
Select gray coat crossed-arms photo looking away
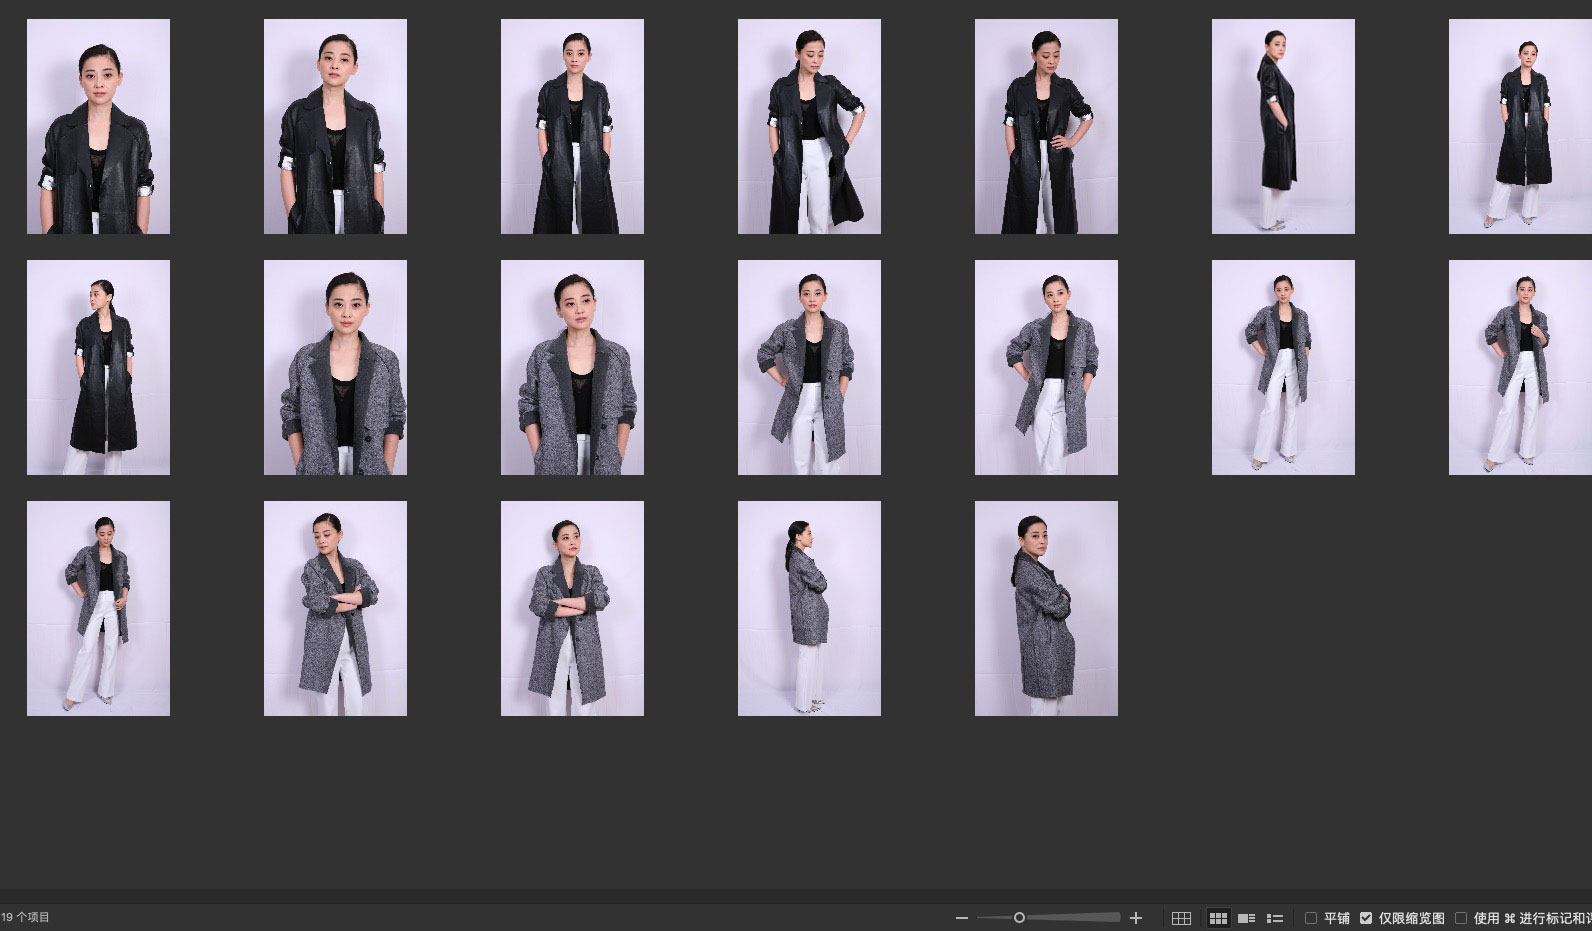coord(335,608)
